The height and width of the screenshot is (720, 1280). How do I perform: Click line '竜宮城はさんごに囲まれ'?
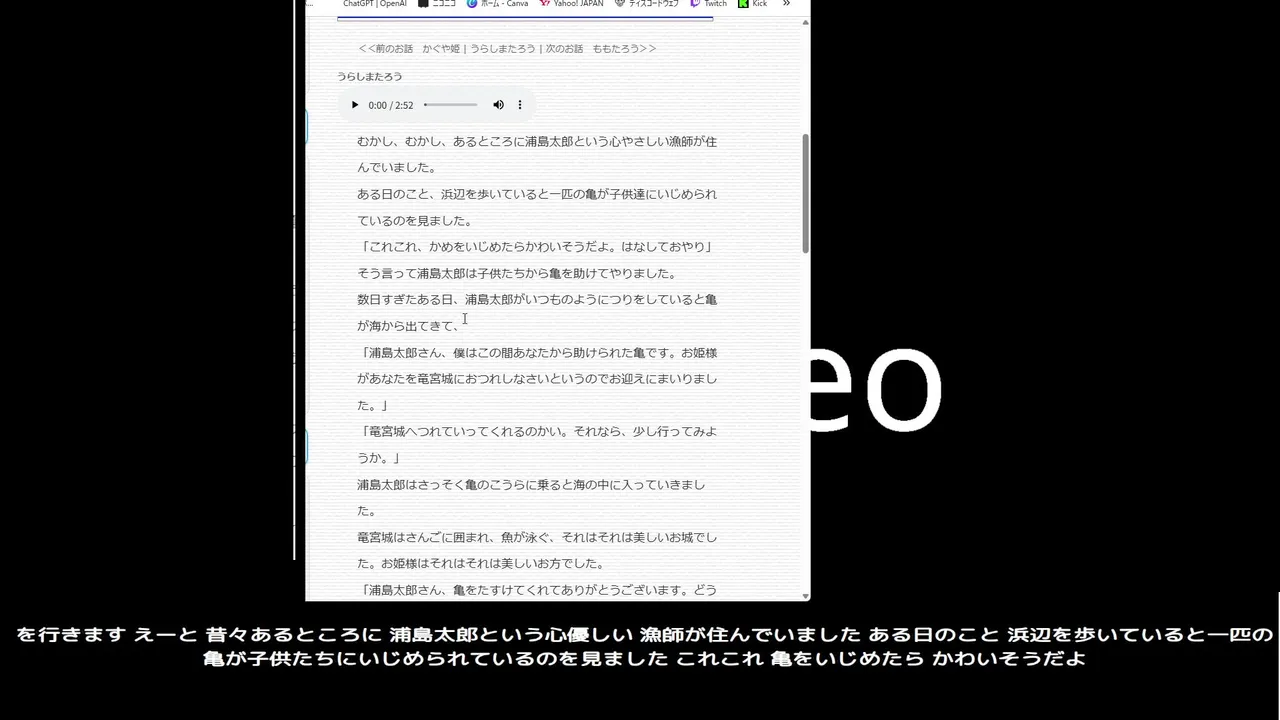click(537, 537)
